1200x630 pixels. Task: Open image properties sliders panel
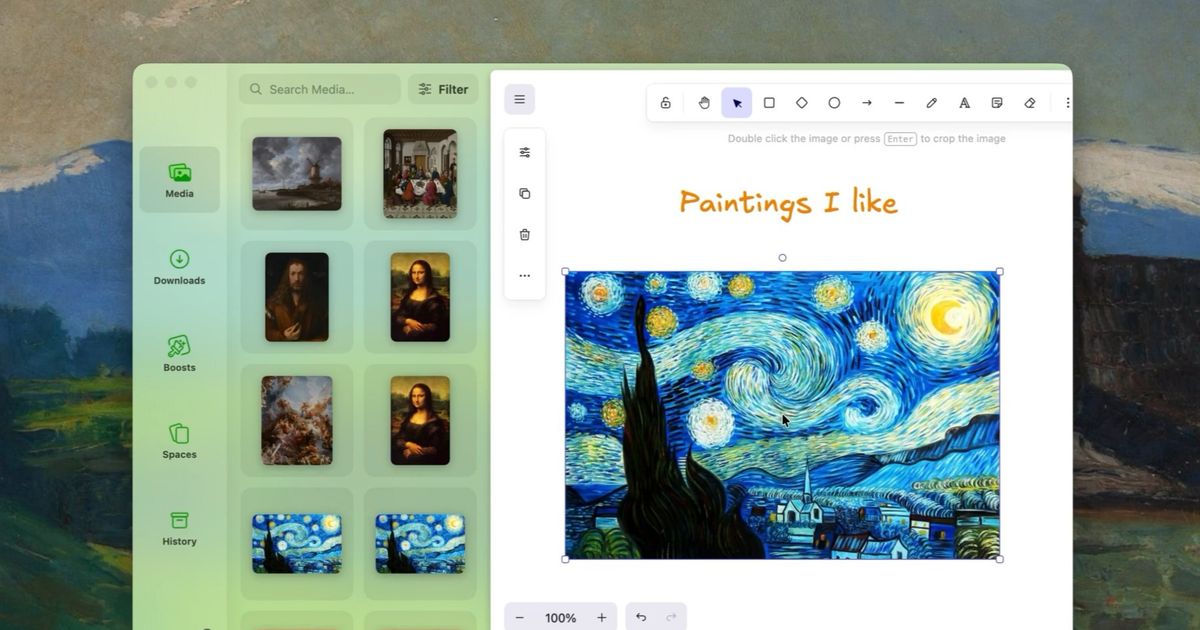pos(525,153)
